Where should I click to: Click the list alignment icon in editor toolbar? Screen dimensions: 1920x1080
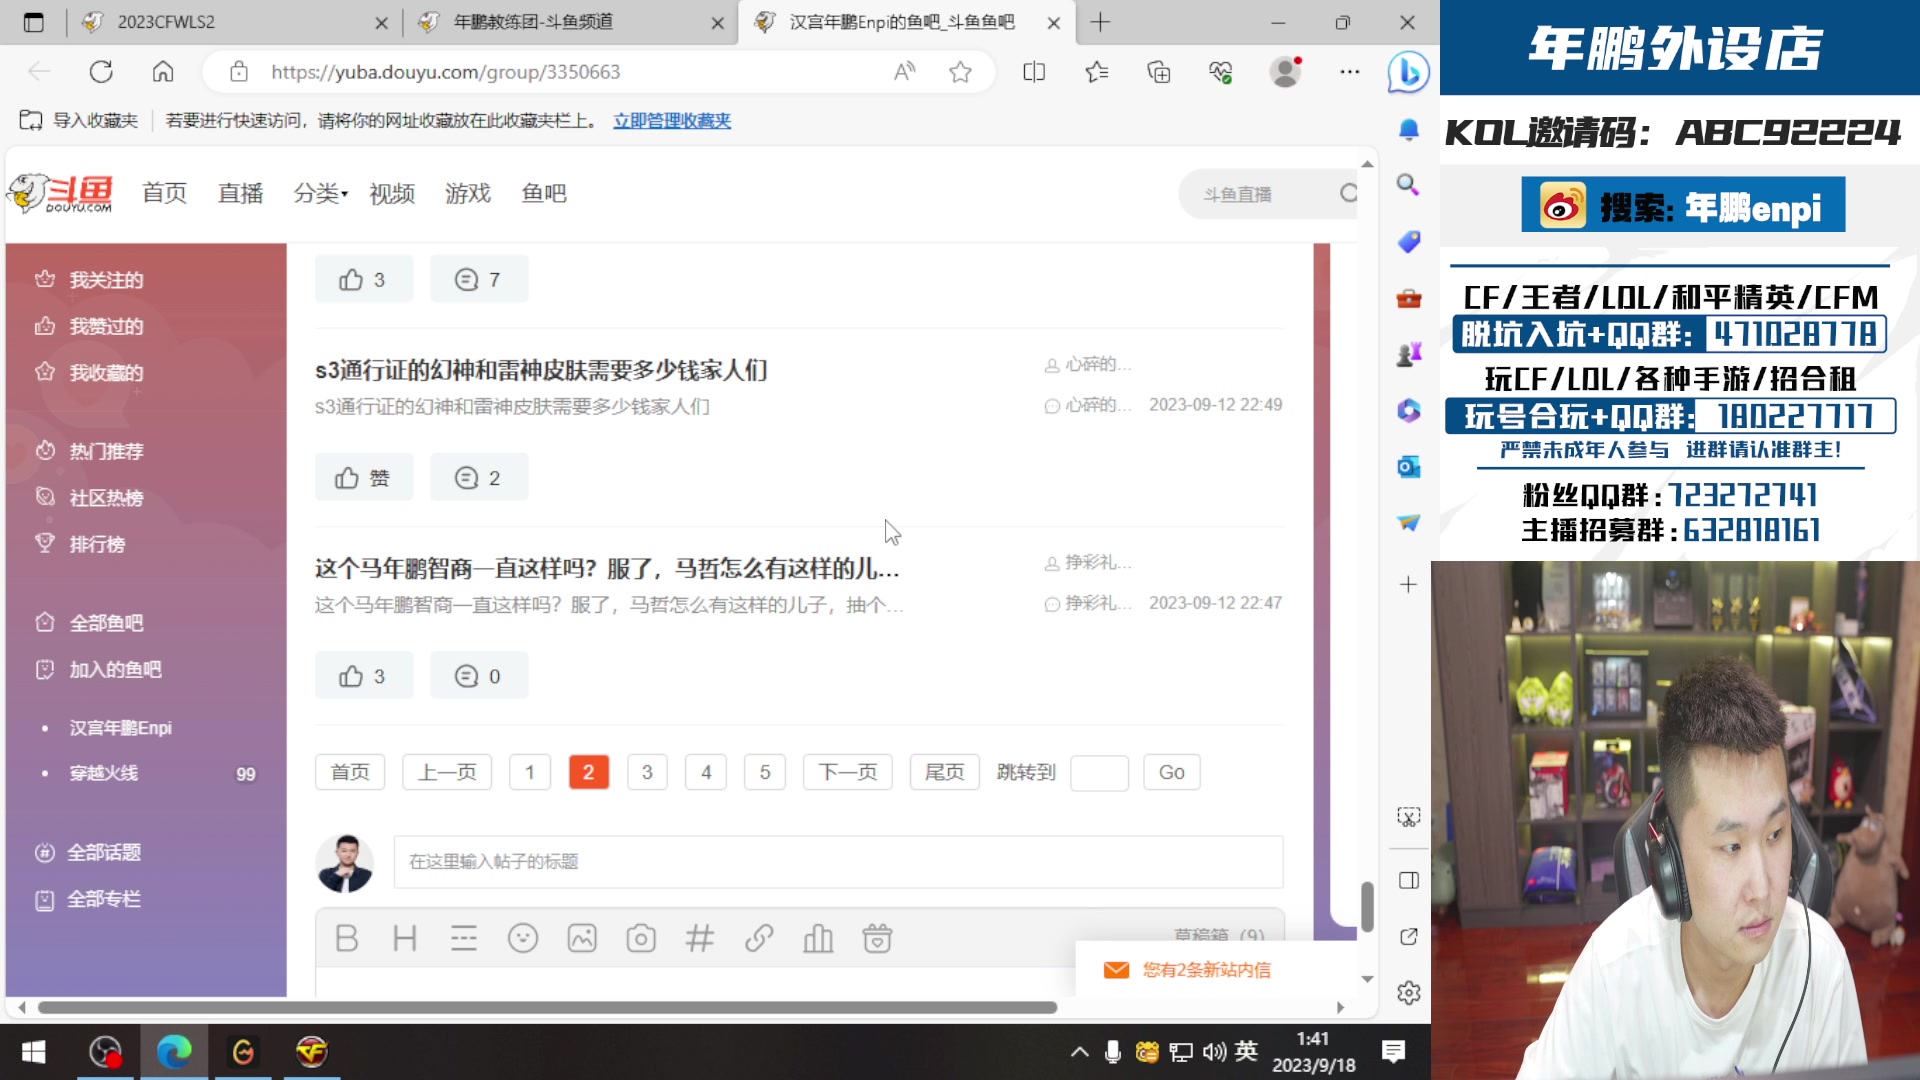(464, 938)
